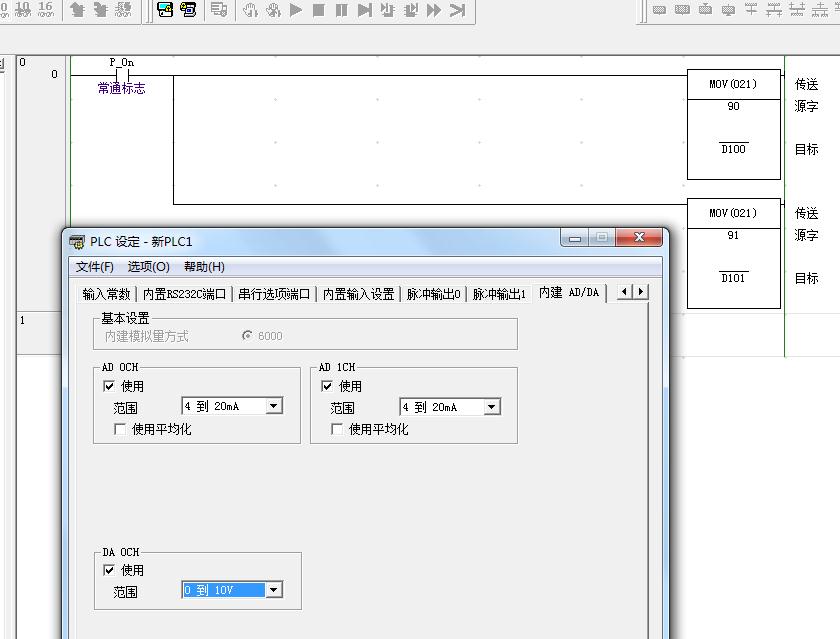Expand AD 1CH 范围 combo box
This screenshot has height=639, width=840.
pos(491,407)
